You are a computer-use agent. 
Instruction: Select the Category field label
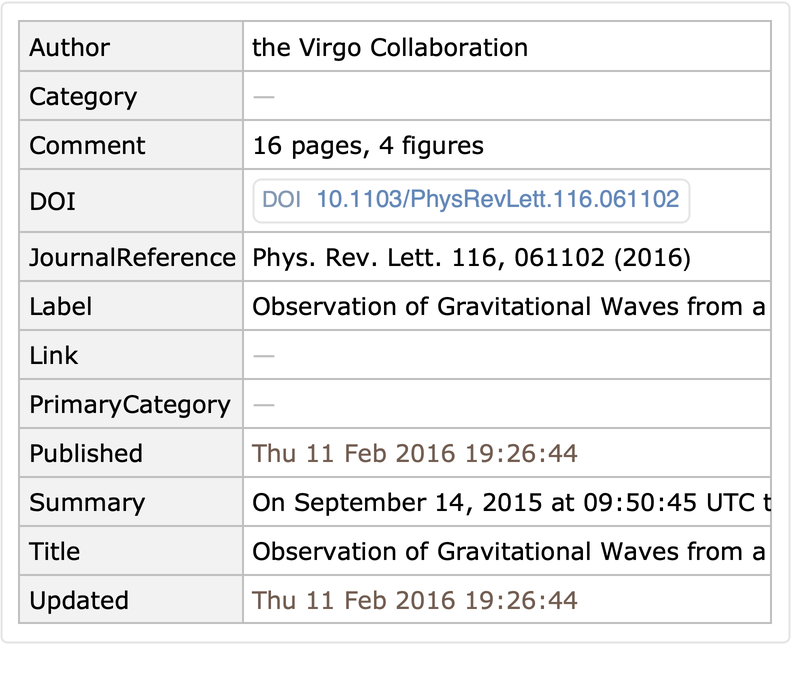(83, 97)
